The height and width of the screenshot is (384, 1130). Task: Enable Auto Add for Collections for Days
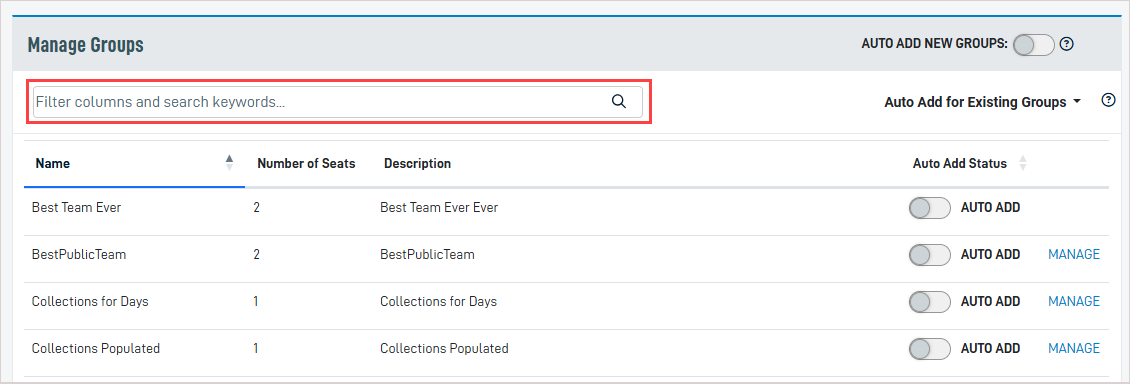coord(930,302)
